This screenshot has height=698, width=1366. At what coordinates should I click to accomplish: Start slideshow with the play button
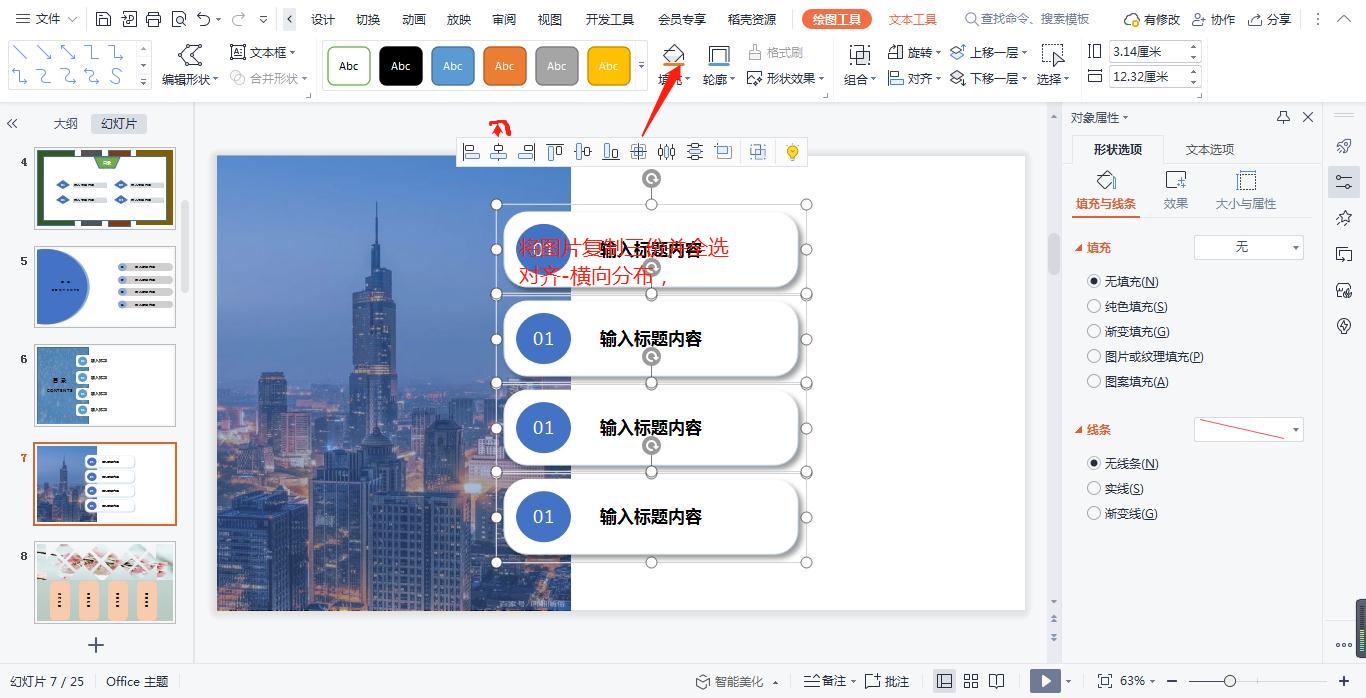tap(1044, 681)
